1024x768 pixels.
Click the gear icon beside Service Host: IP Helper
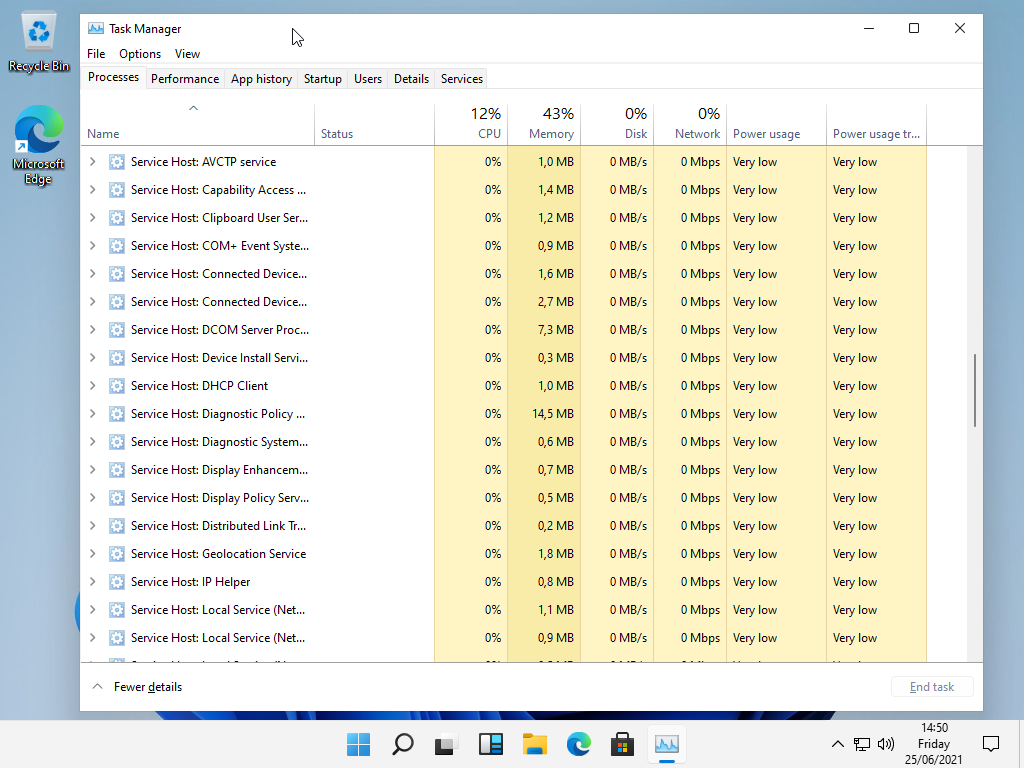click(x=117, y=582)
